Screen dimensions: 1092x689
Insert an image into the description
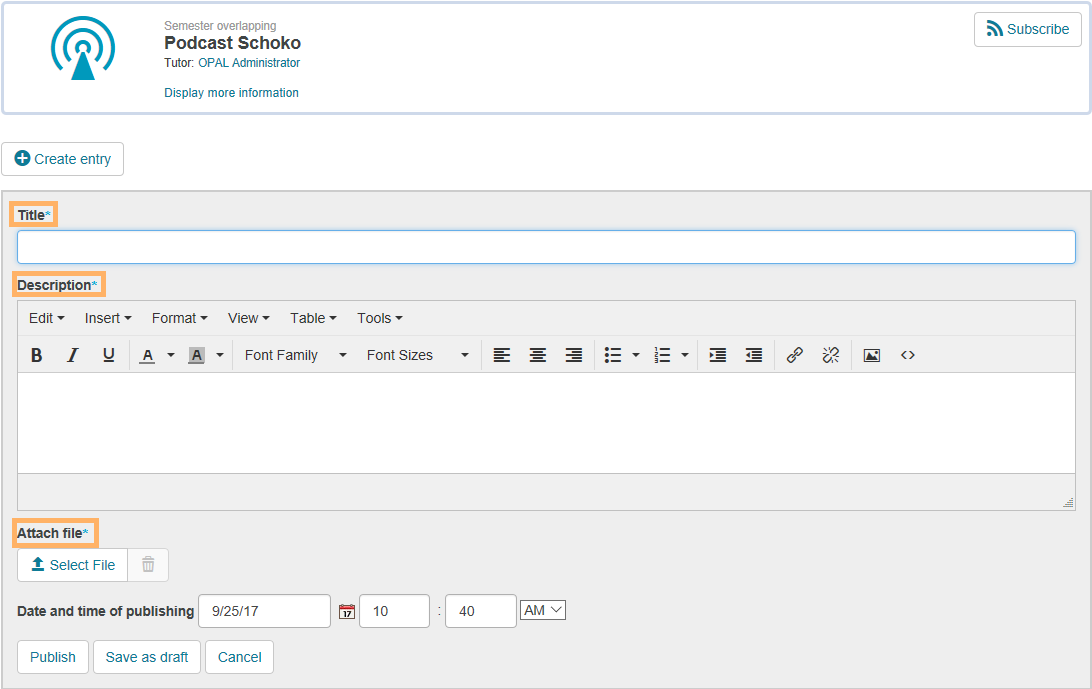click(872, 355)
